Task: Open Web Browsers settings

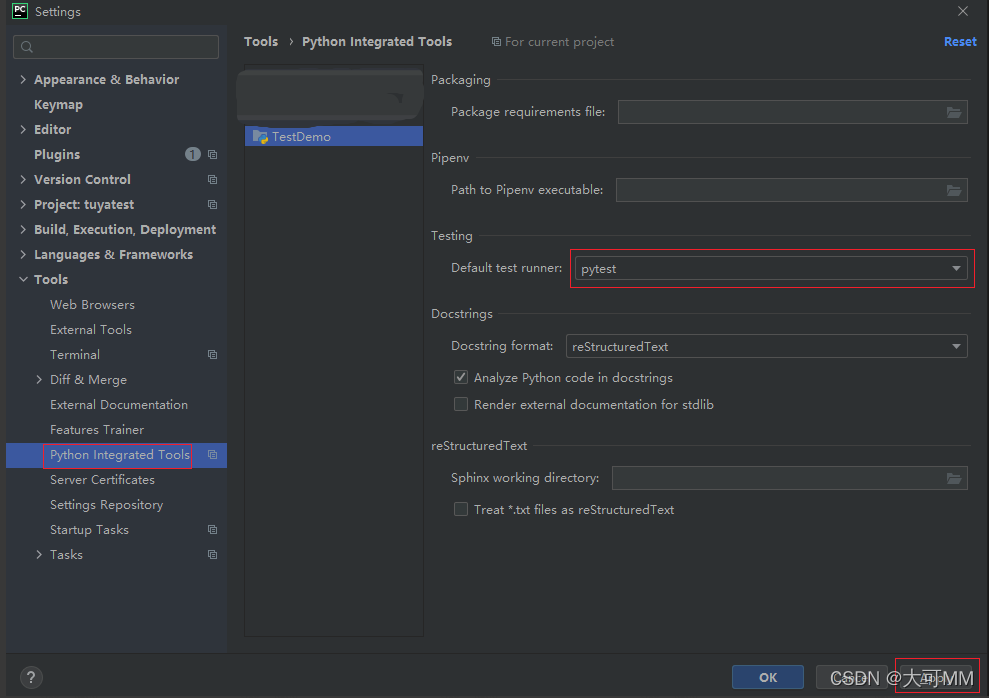Action: click(x=92, y=305)
